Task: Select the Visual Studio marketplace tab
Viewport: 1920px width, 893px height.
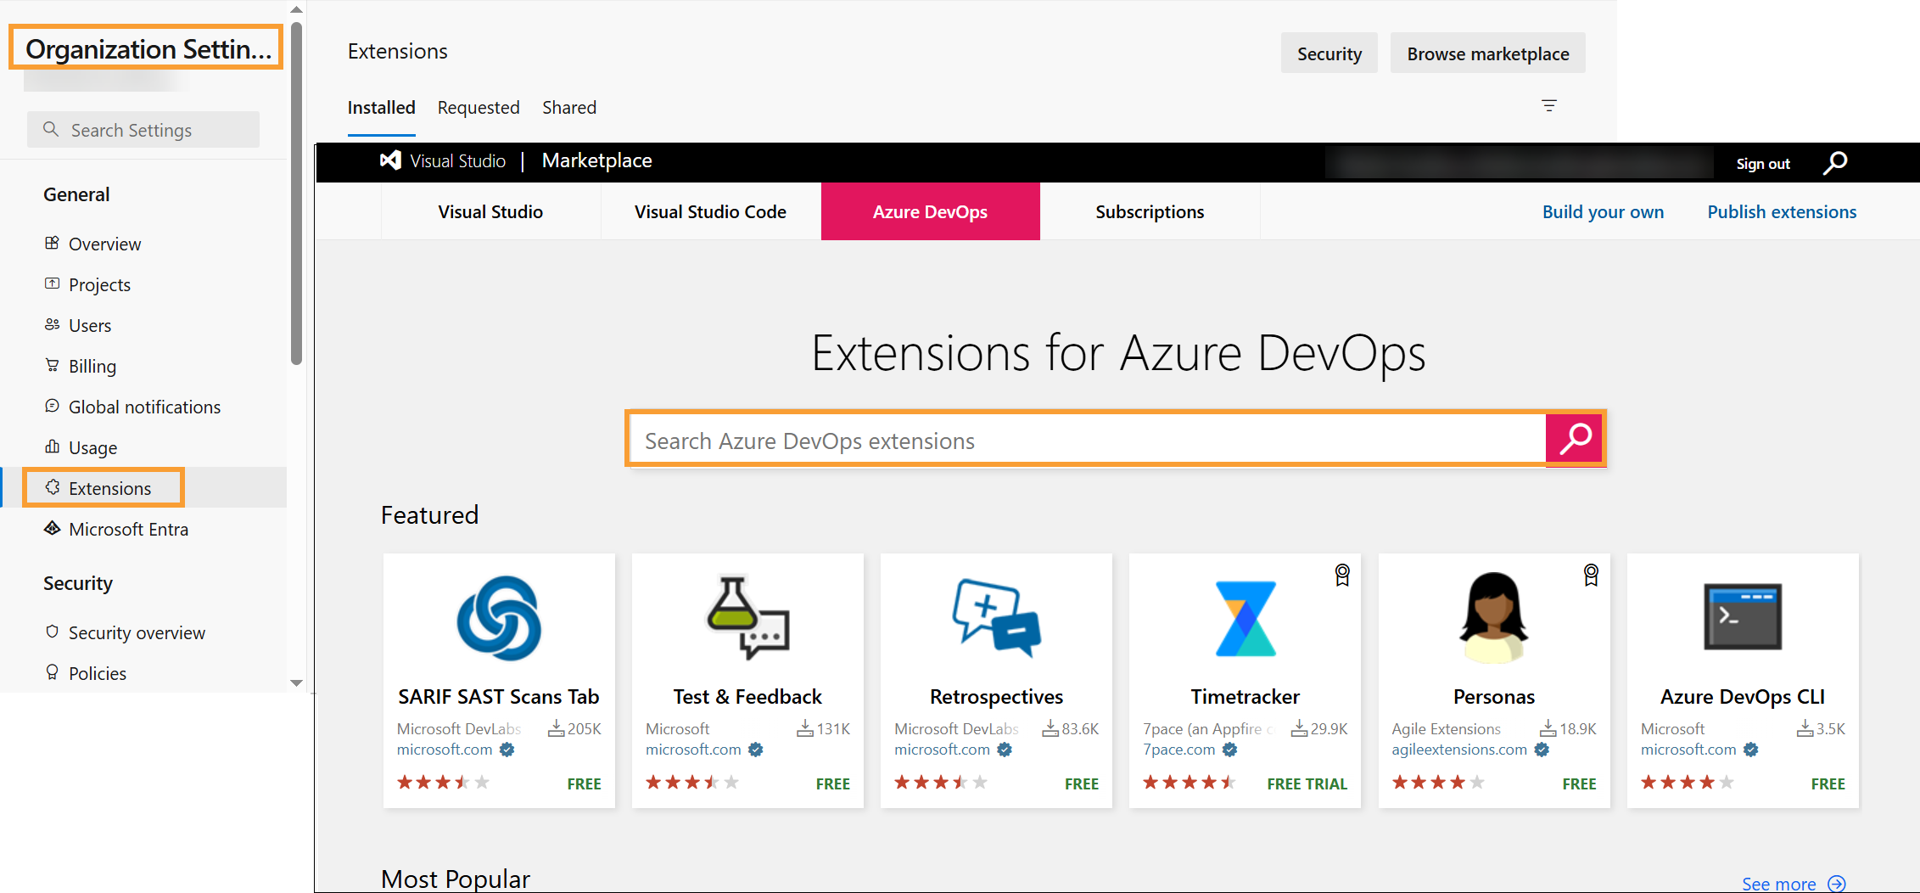Action: 490,211
